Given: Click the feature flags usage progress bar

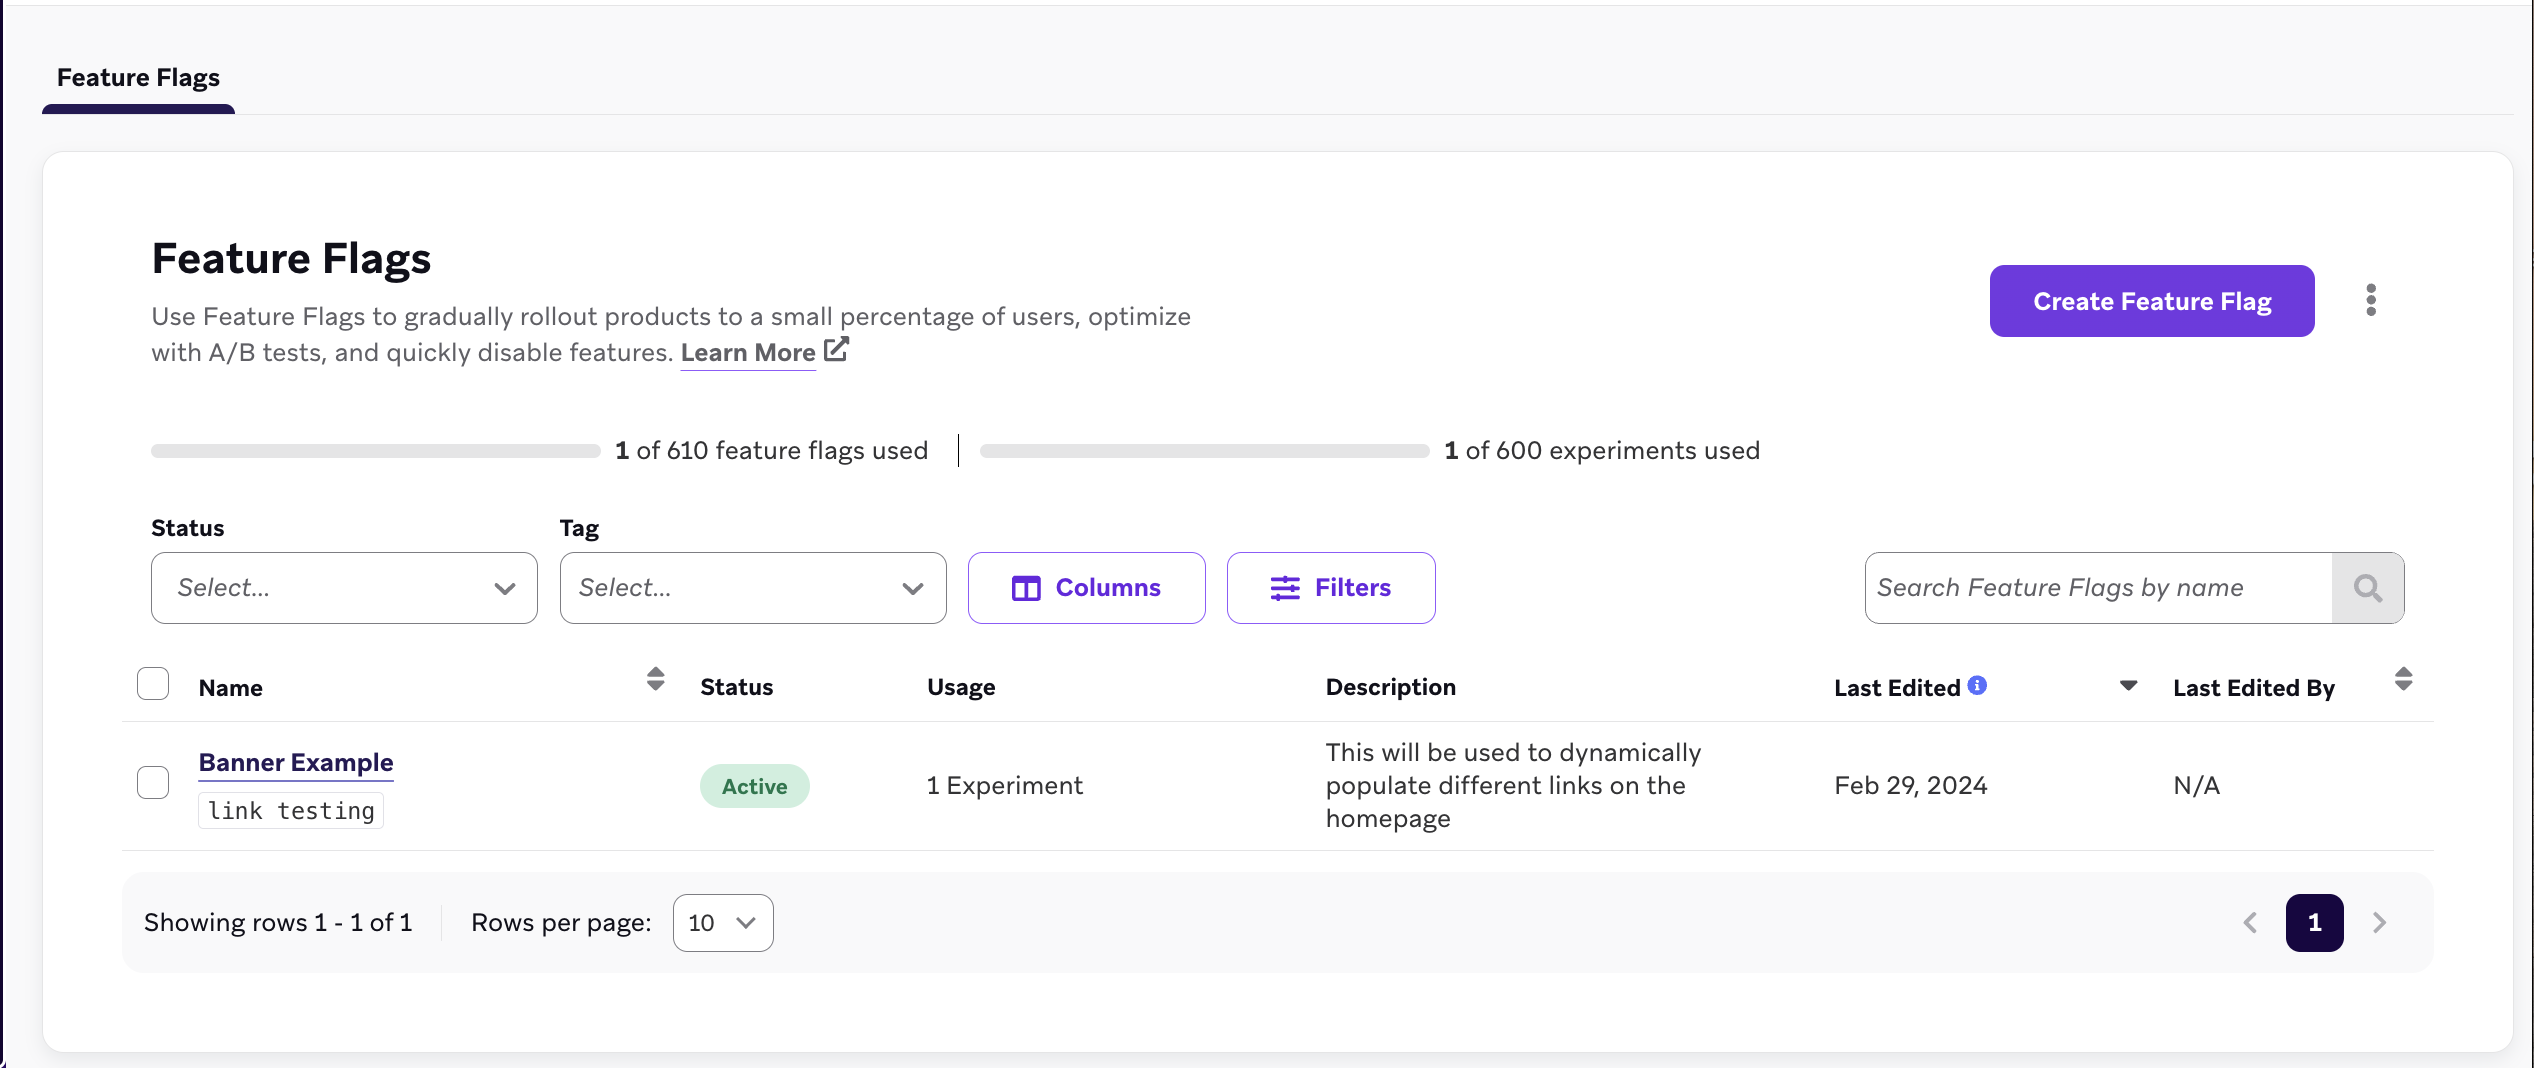Looking at the screenshot, I should pyautogui.click(x=375, y=450).
